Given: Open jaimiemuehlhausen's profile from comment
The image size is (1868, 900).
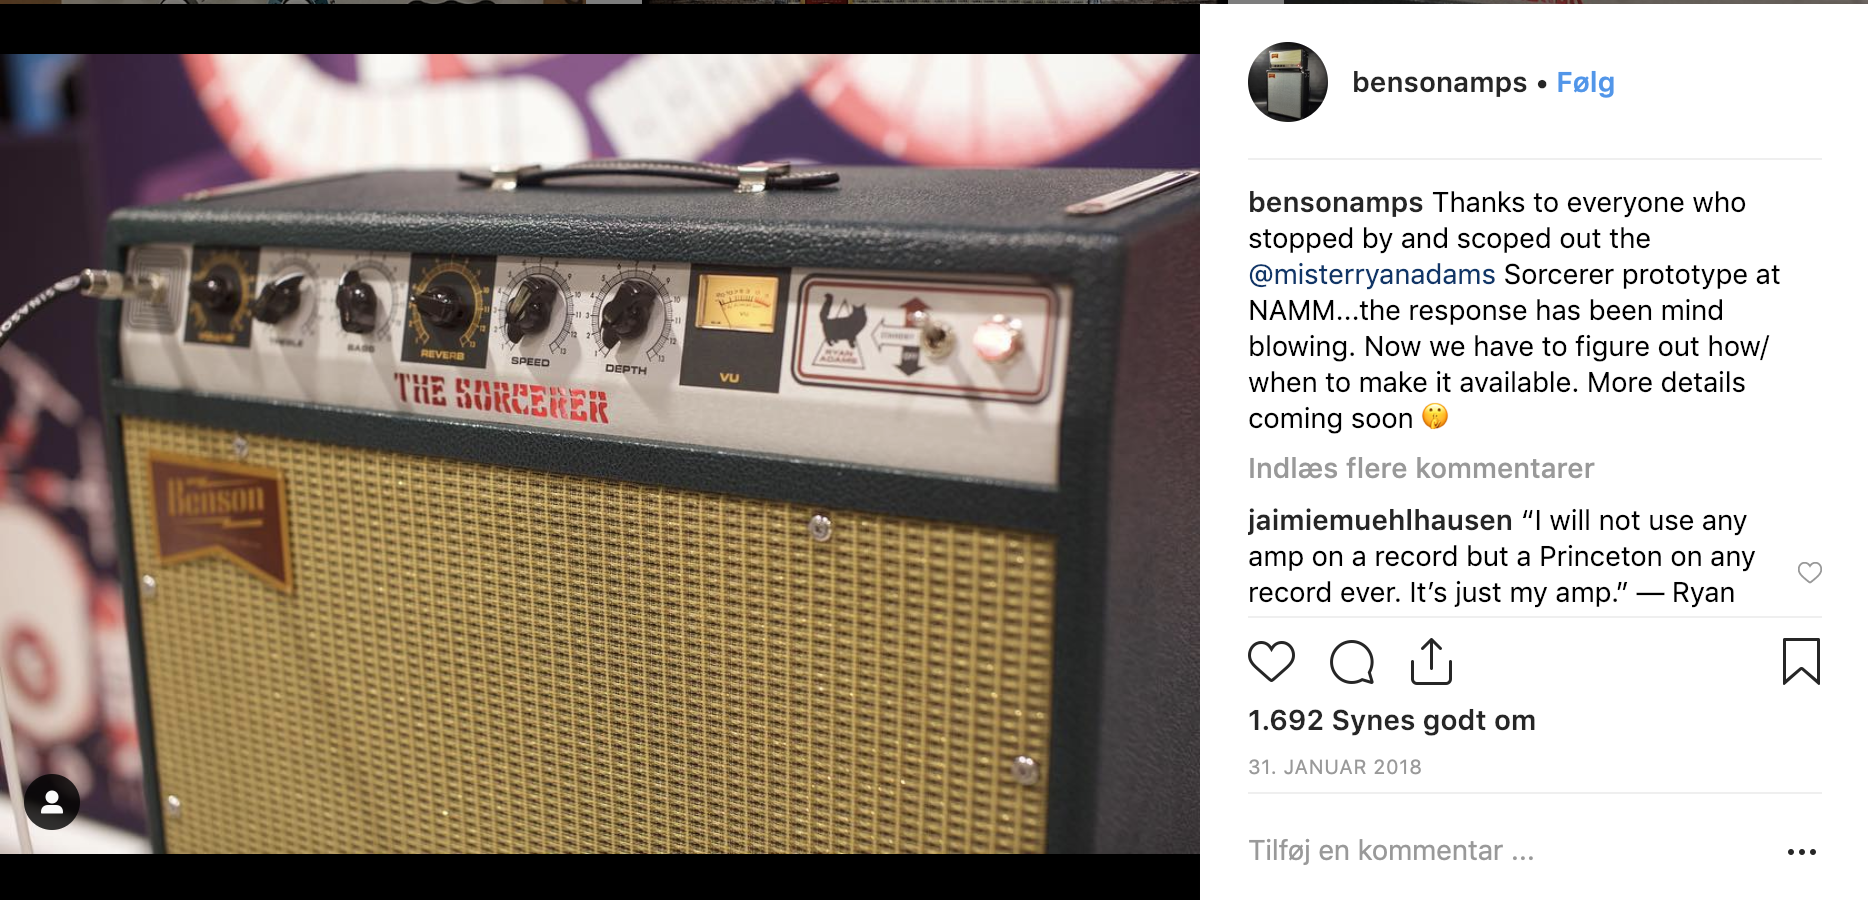Looking at the screenshot, I should tap(1380, 521).
